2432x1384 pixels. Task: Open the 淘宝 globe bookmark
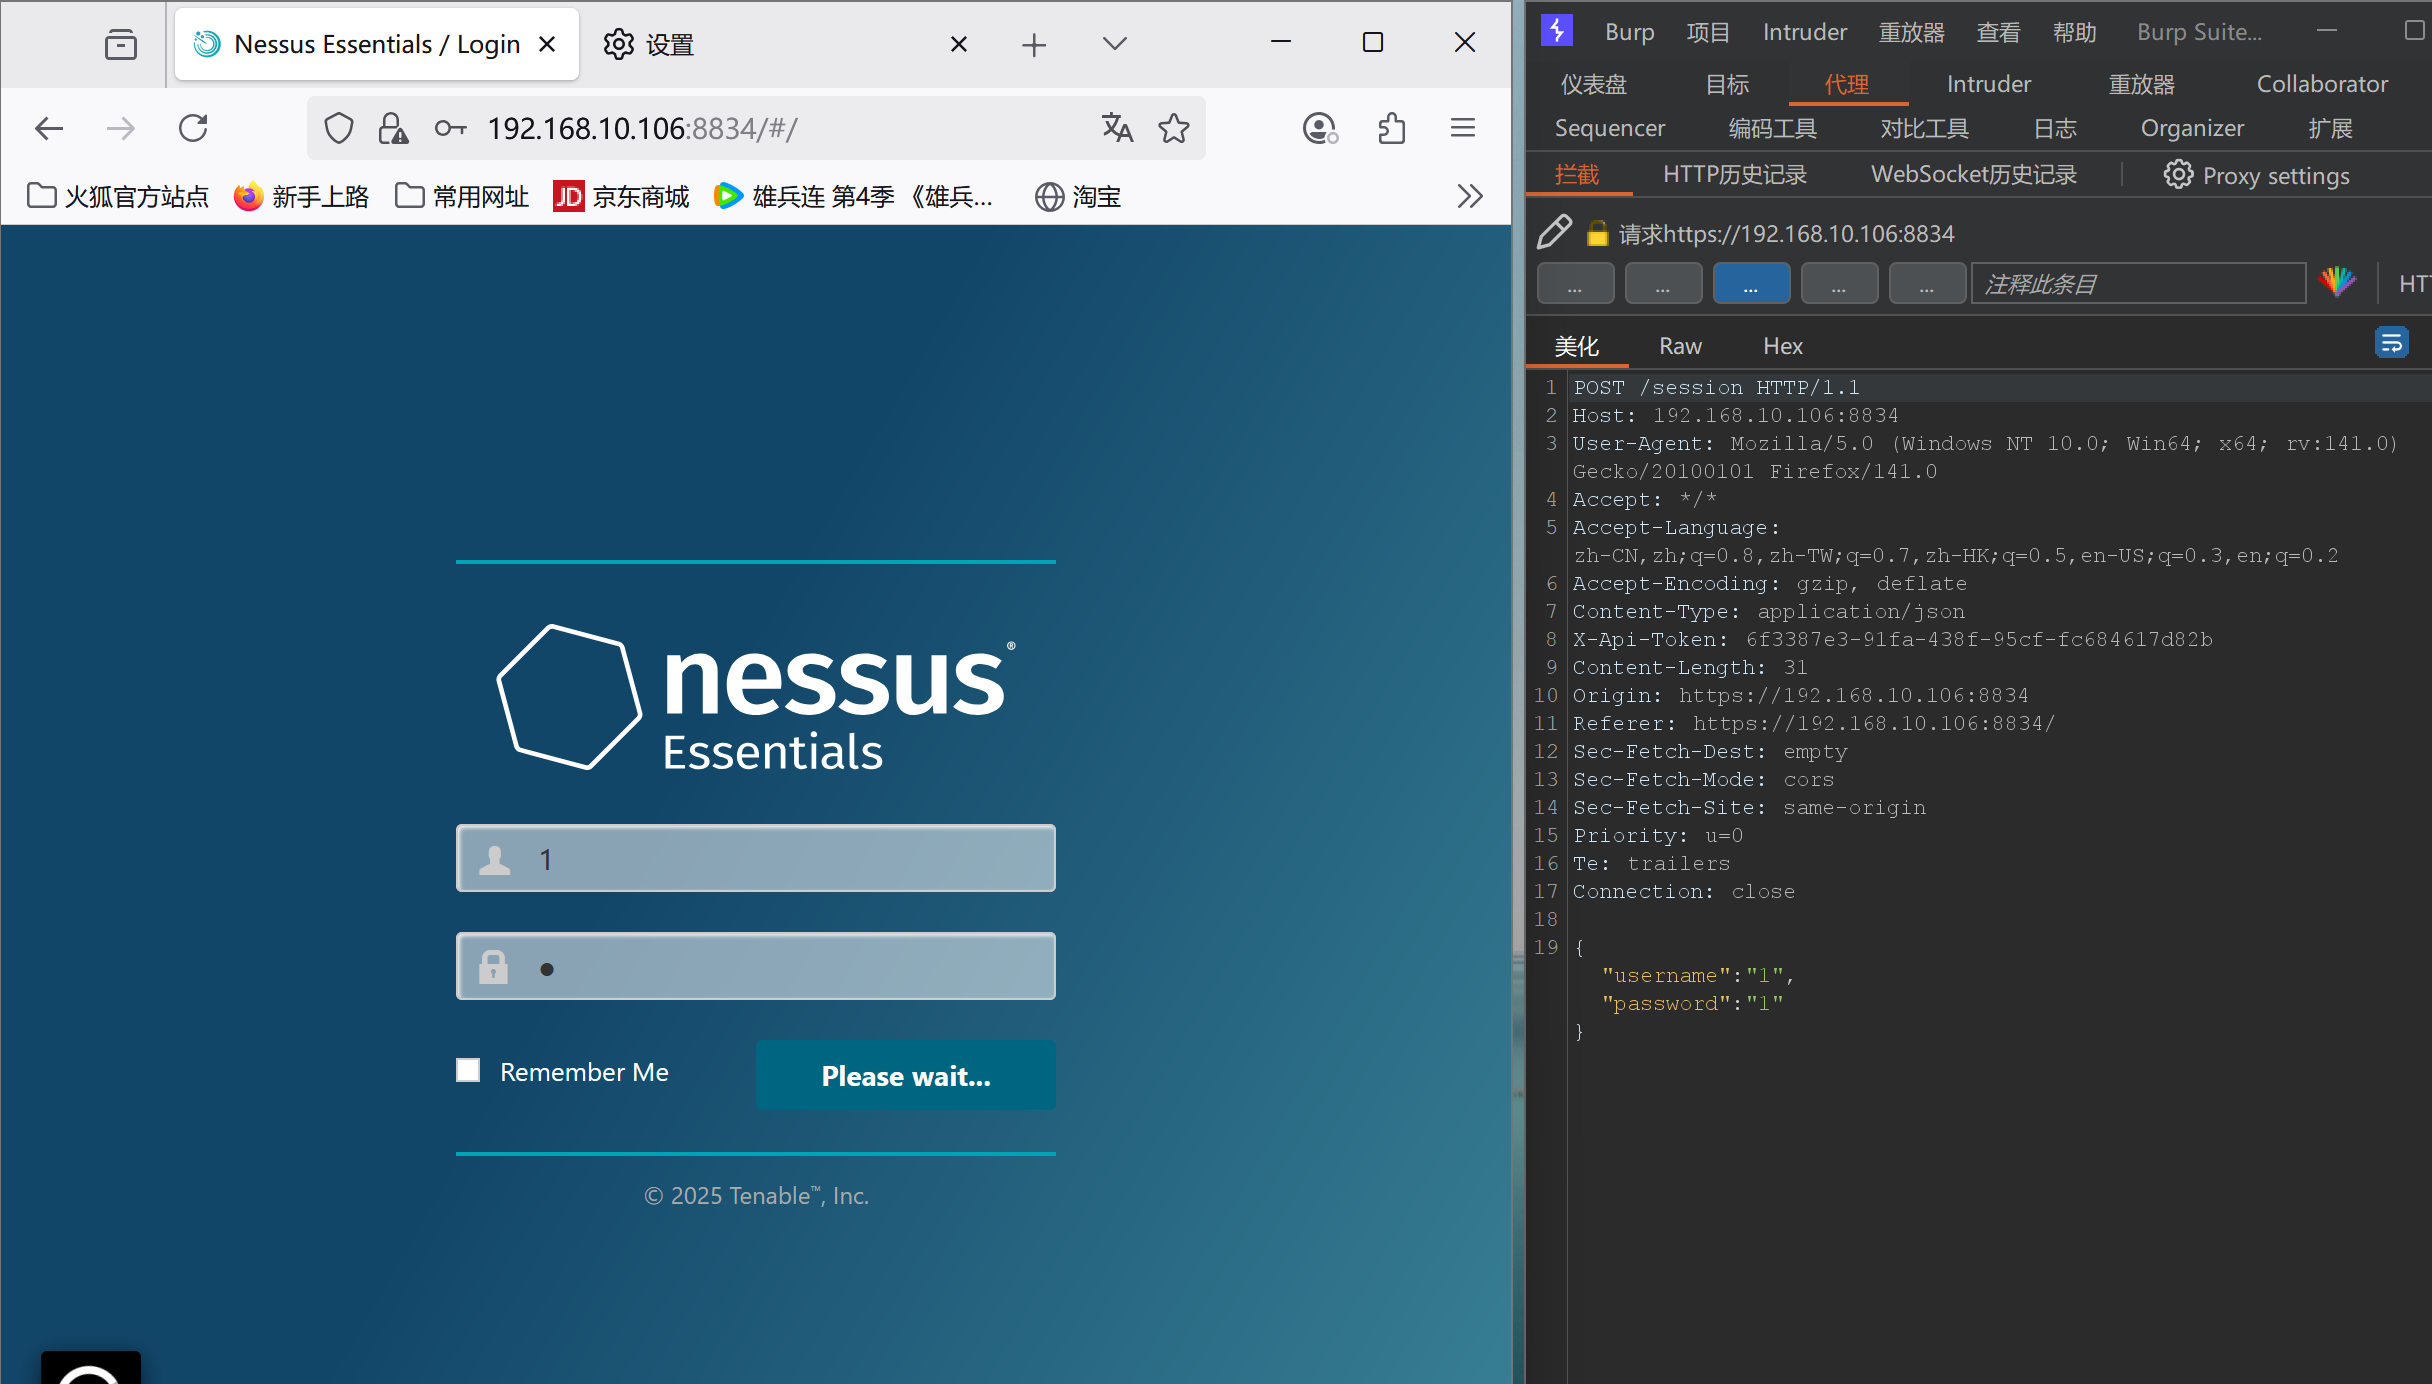1078,196
